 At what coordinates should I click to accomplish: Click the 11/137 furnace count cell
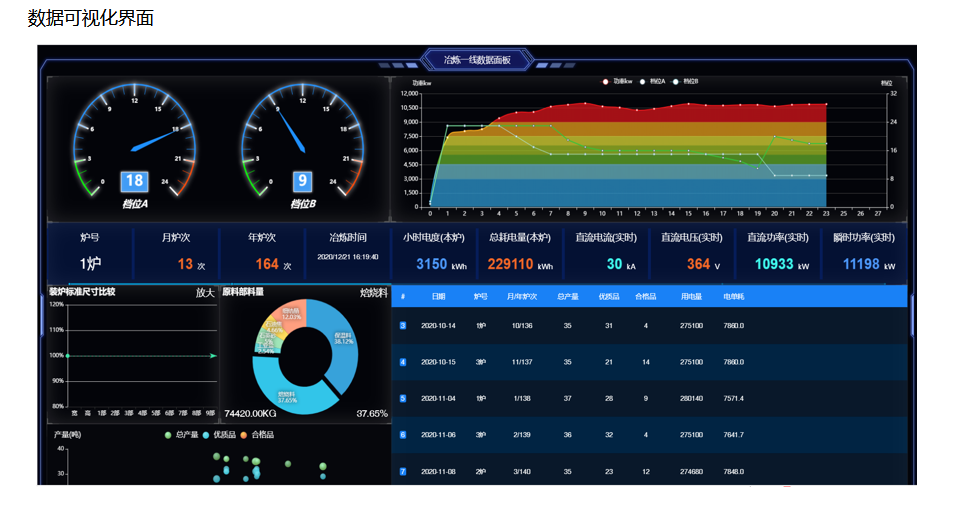click(522, 362)
